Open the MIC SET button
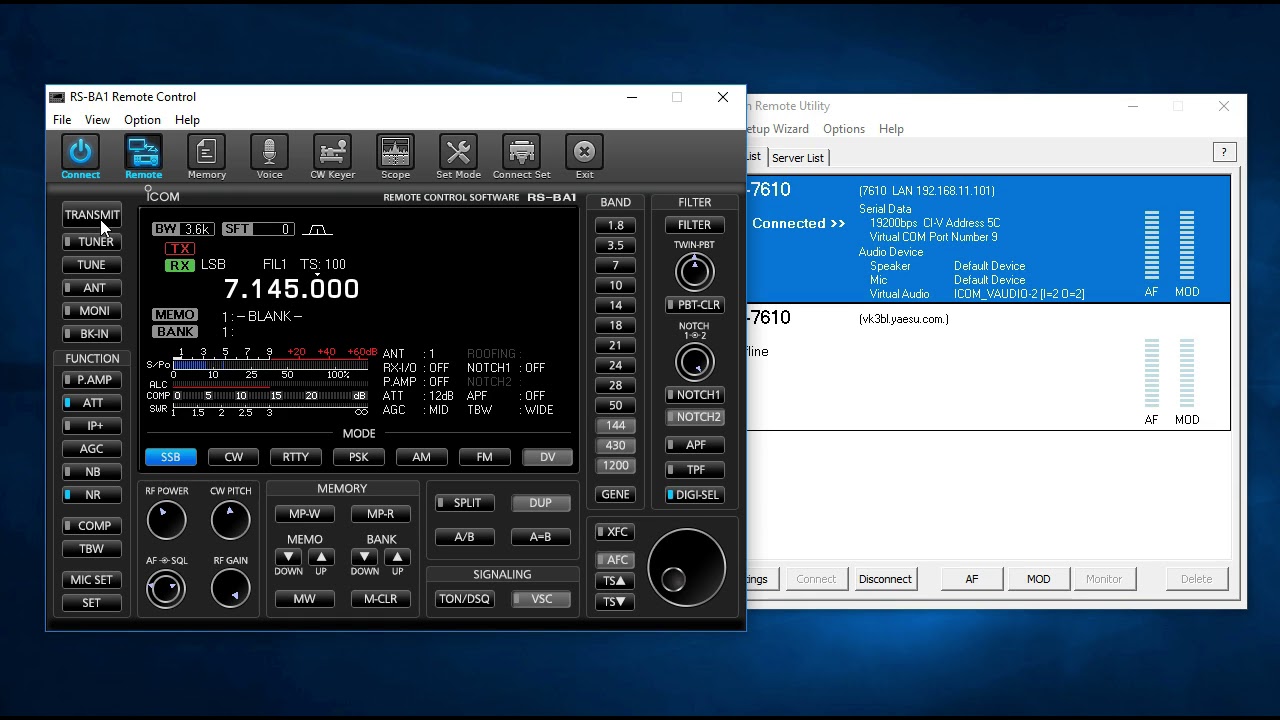The image size is (1280, 720). (91, 580)
